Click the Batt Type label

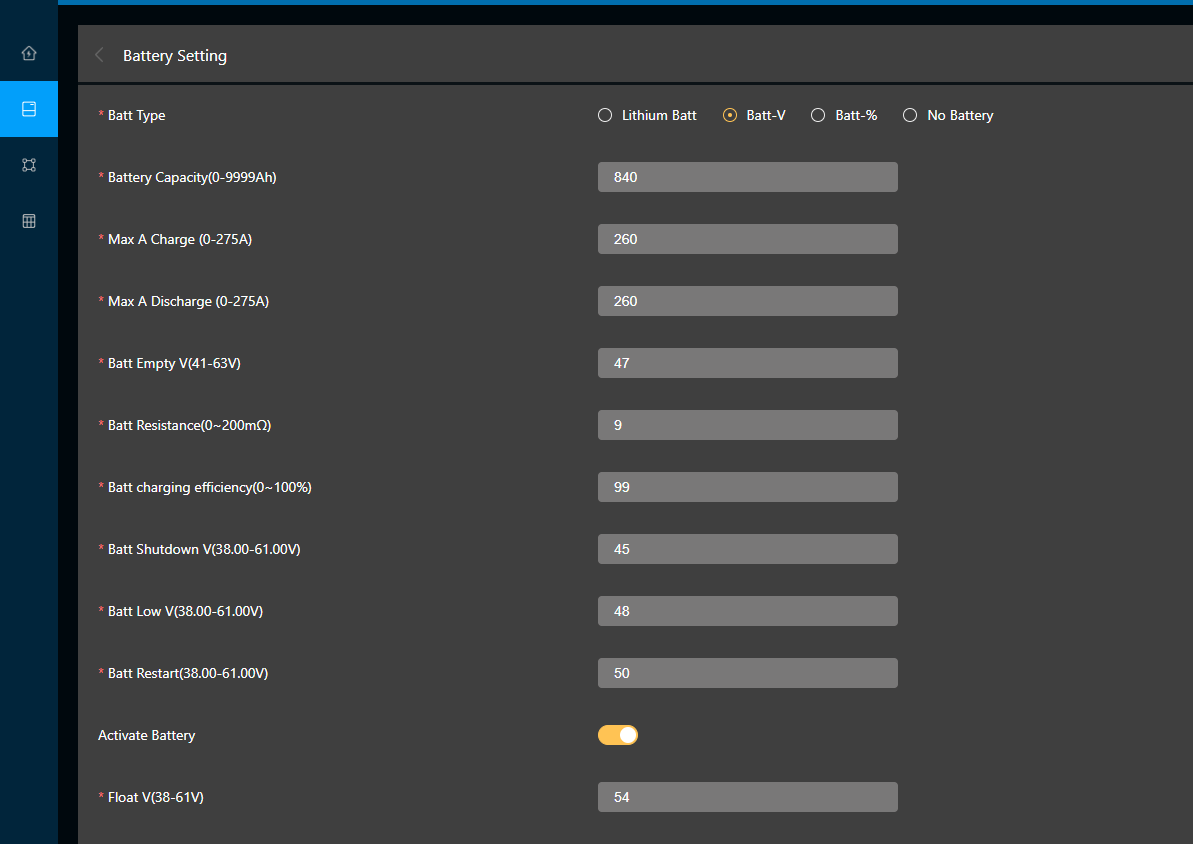[137, 116]
